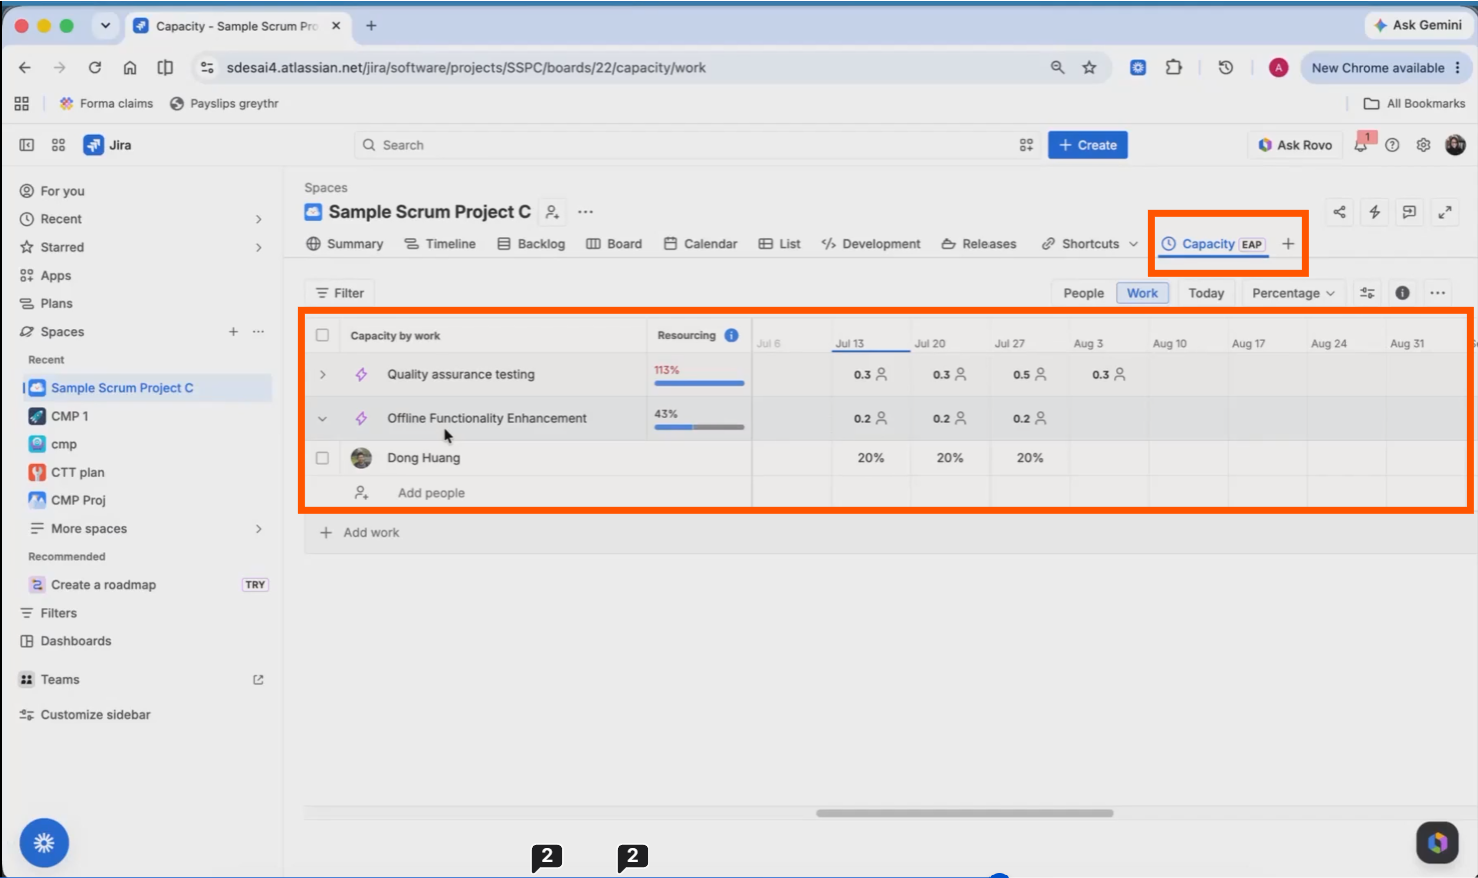
Task: Click the Create button
Action: (1088, 145)
